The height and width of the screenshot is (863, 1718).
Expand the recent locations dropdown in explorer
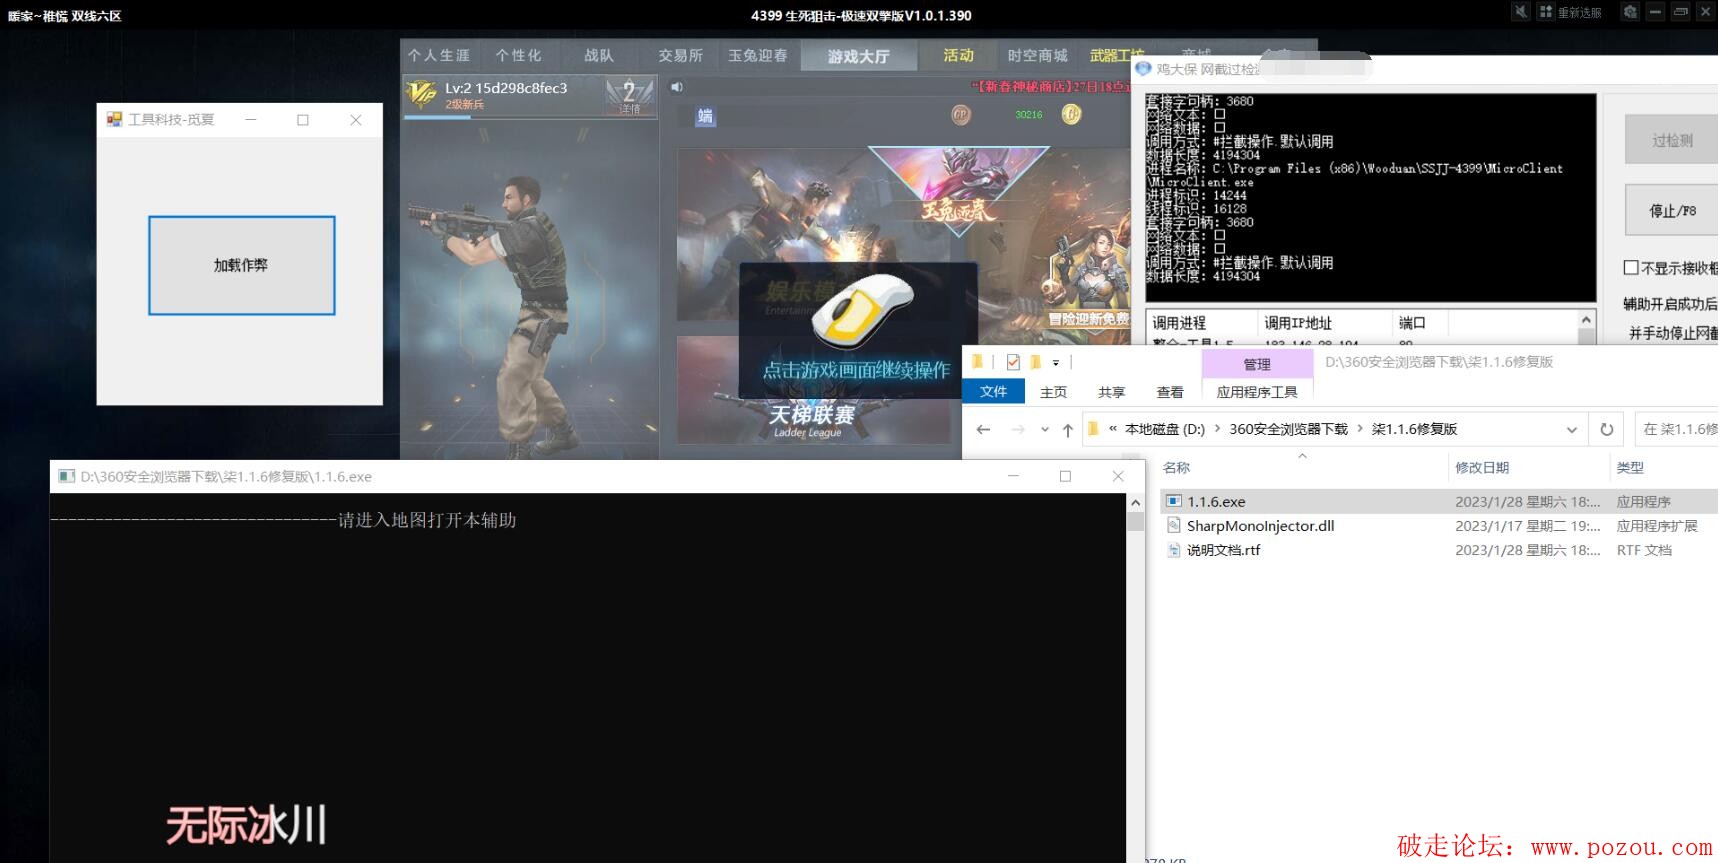(1045, 429)
